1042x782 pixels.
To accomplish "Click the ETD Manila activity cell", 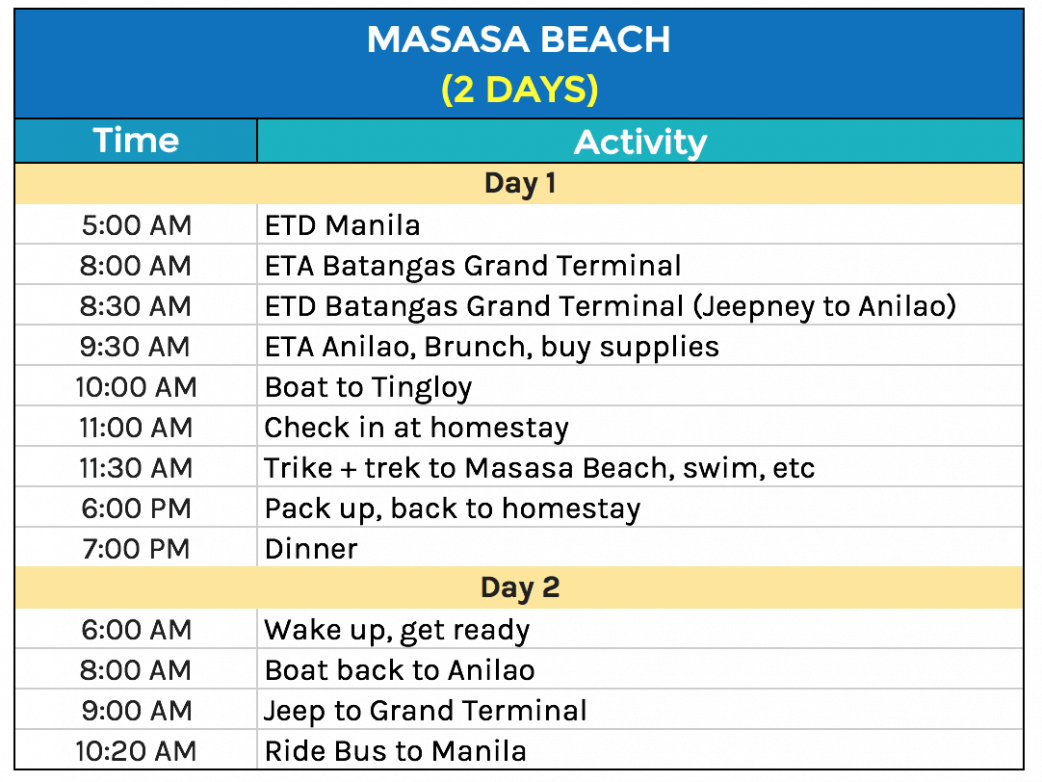I will coord(342,225).
